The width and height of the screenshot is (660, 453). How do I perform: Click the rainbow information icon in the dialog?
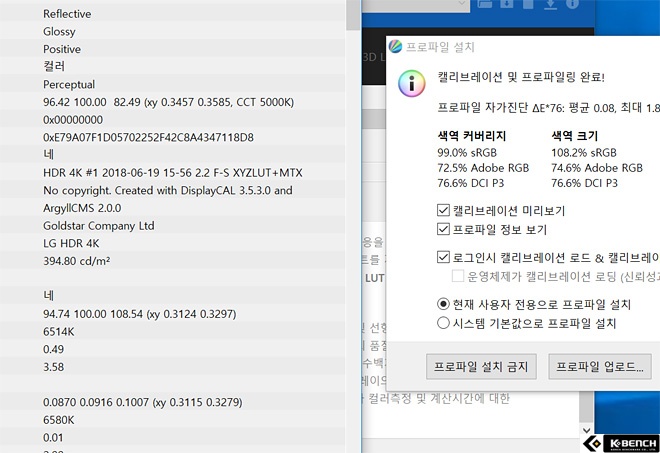[412, 83]
